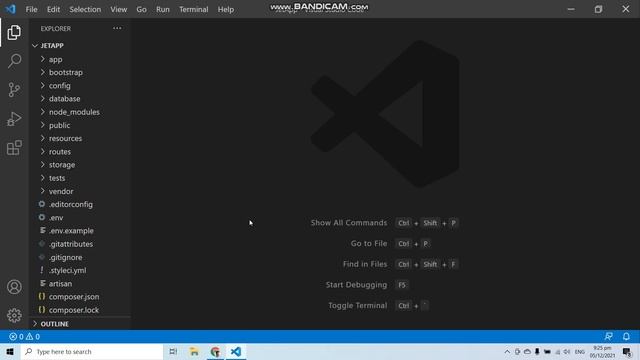This screenshot has height=360, width=640.
Task: Open the composer.lock file
Action: pos(81,310)
